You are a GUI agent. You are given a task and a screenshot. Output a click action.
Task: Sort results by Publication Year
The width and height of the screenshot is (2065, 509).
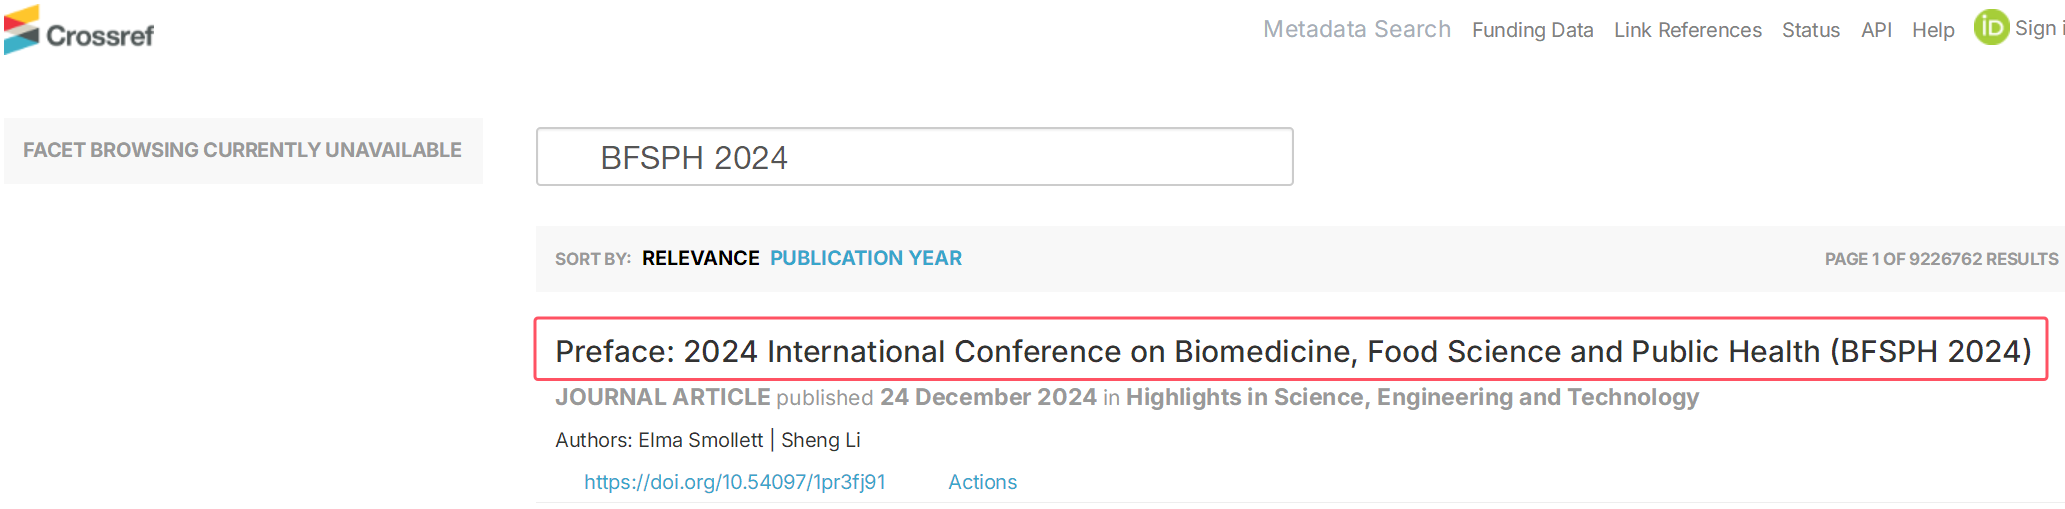coord(865,258)
